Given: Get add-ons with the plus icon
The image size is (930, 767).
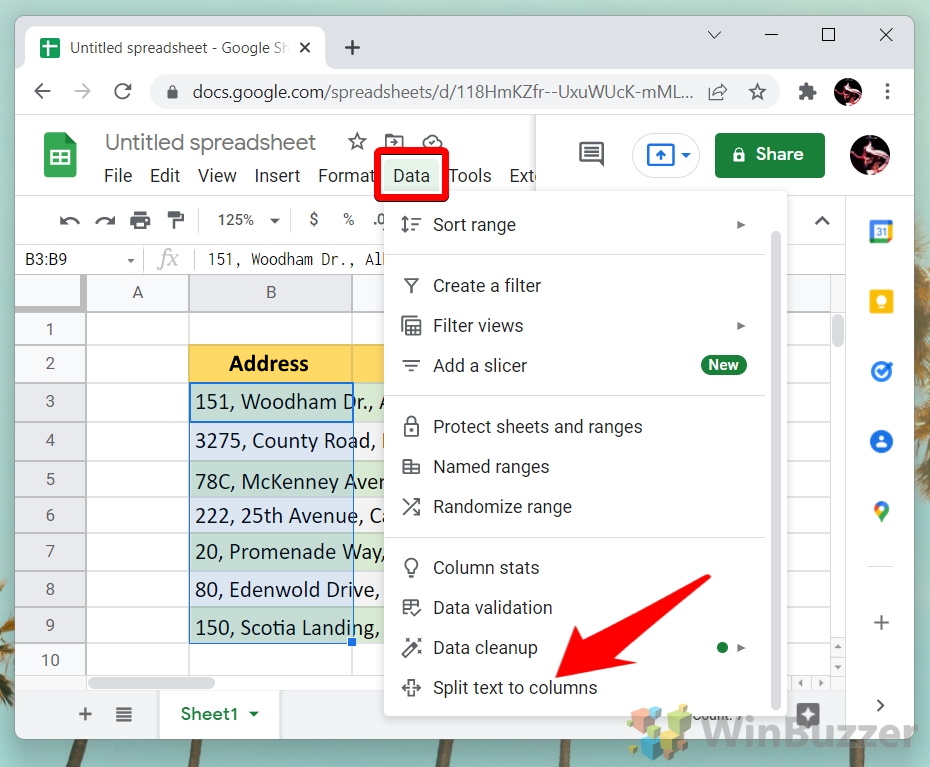Looking at the screenshot, I should (x=881, y=622).
